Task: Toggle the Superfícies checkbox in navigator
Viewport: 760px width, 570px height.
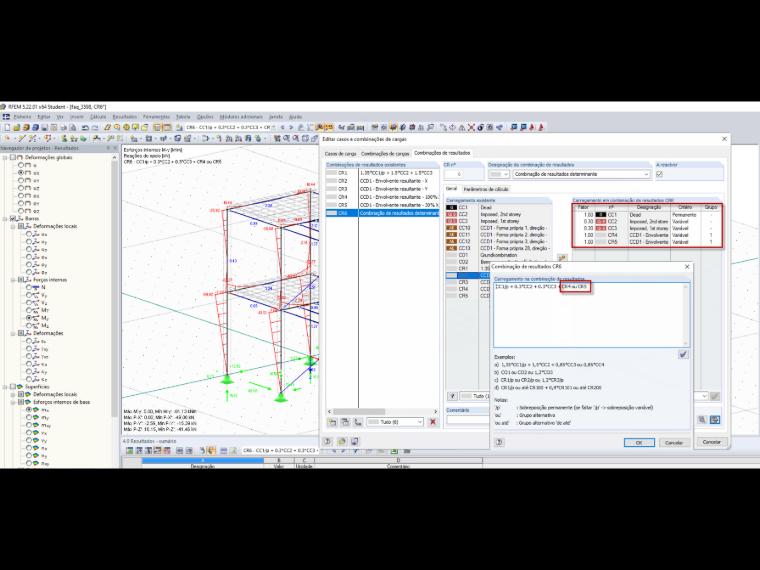Action: (13, 387)
